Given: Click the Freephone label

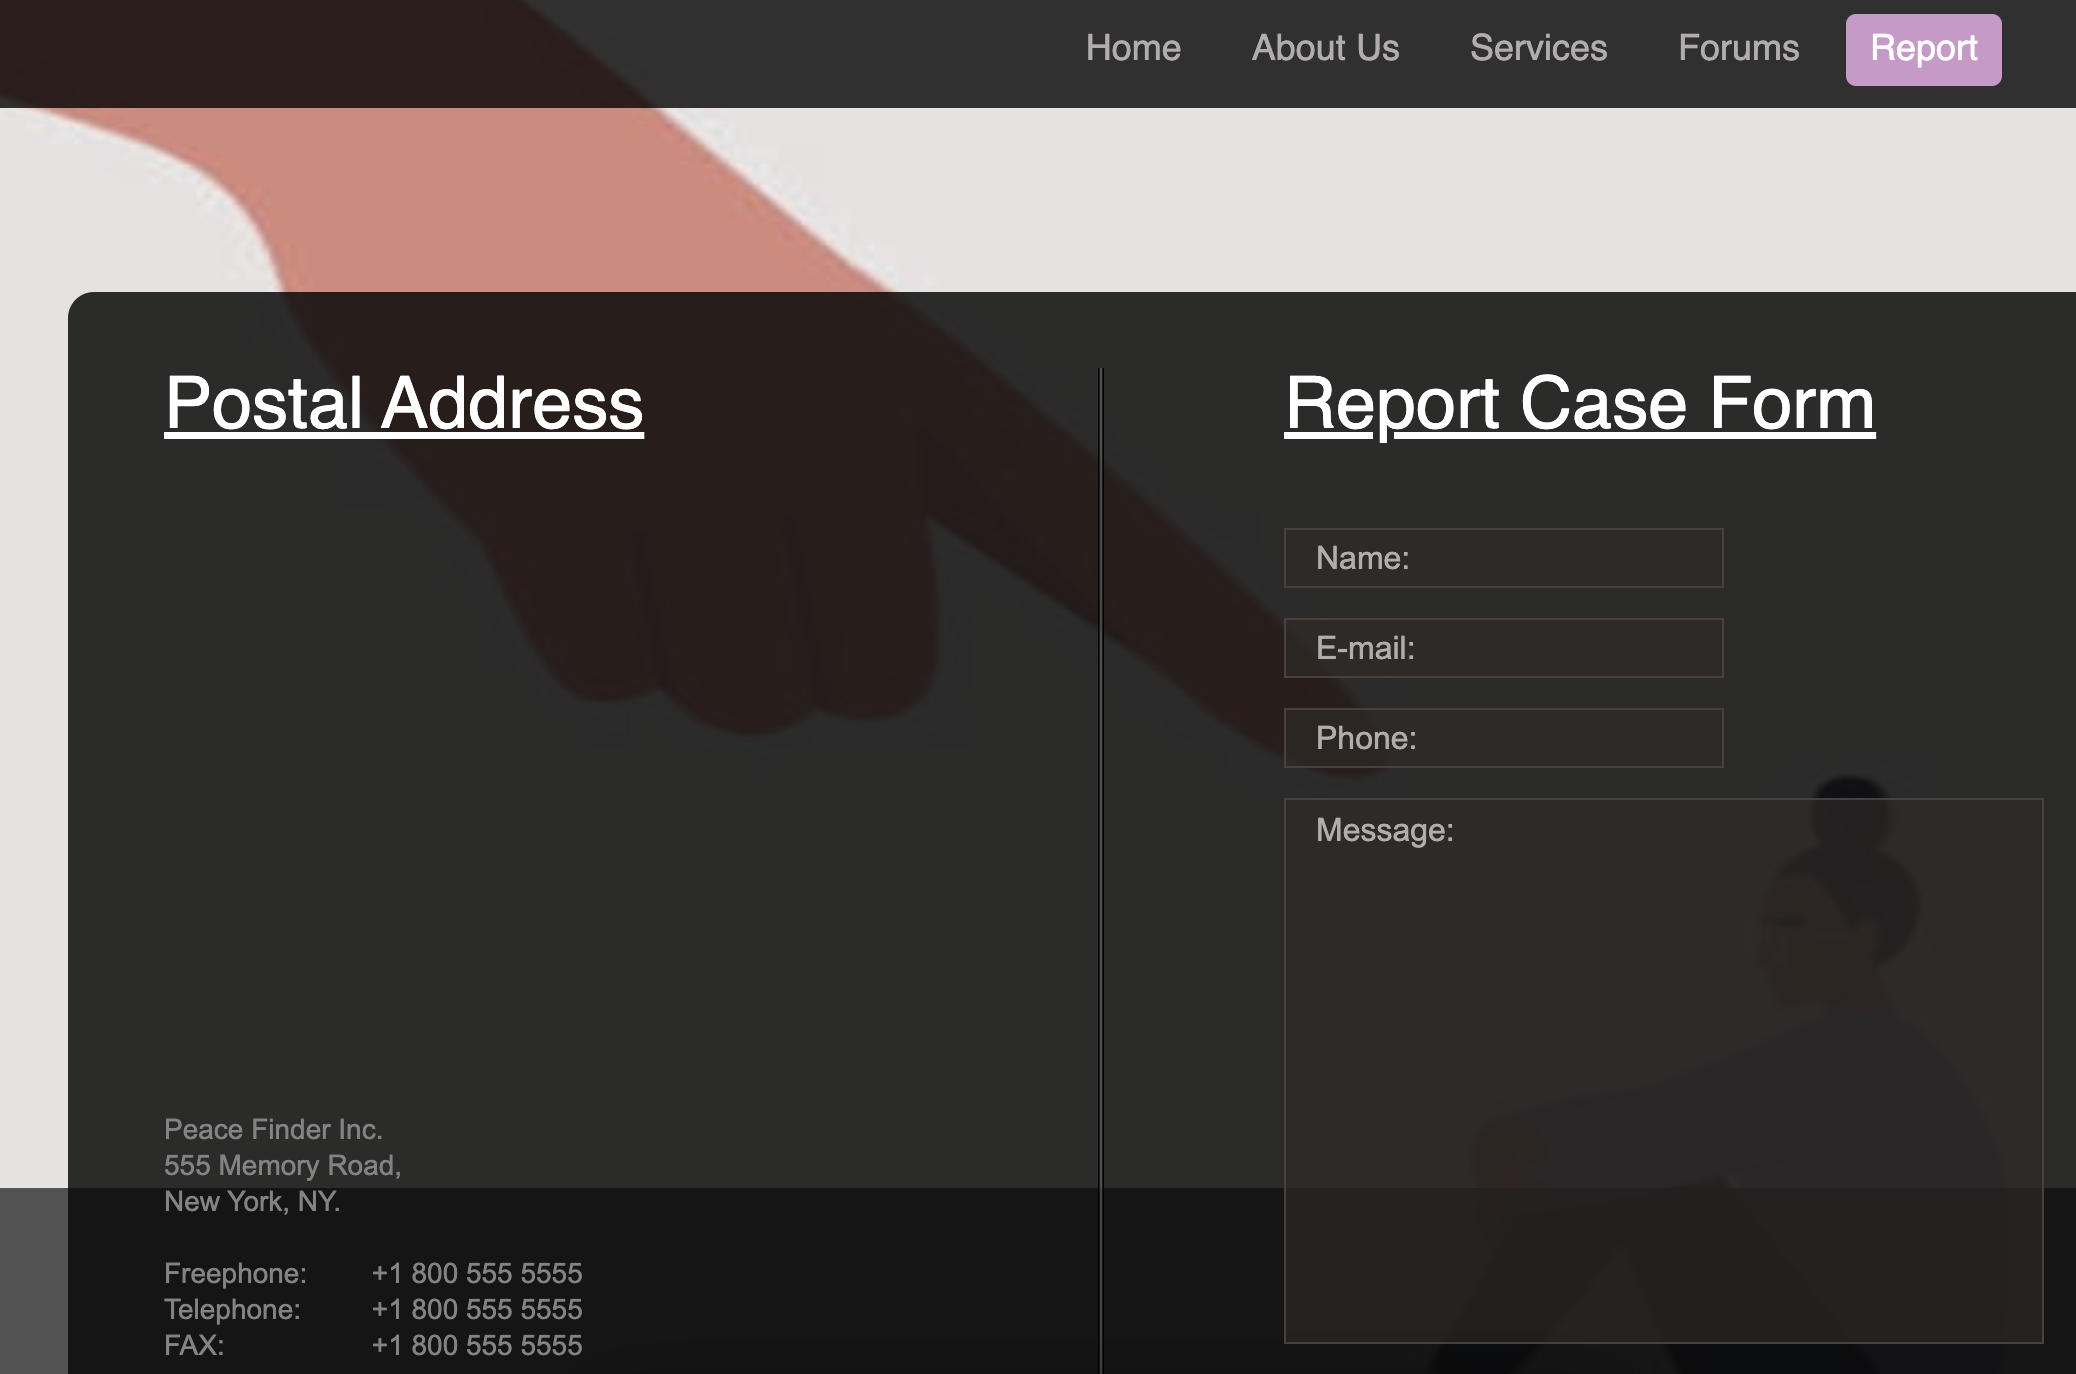Looking at the screenshot, I should [x=235, y=1273].
